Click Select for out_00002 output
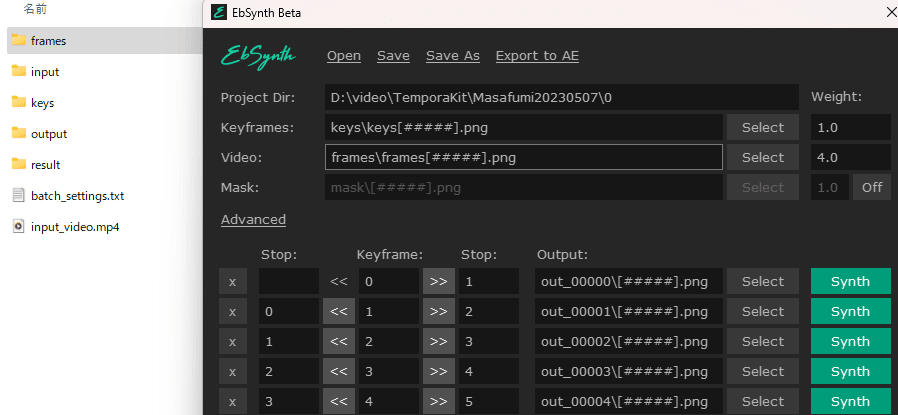The width and height of the screenshot is (898, 415). [763, 341]
